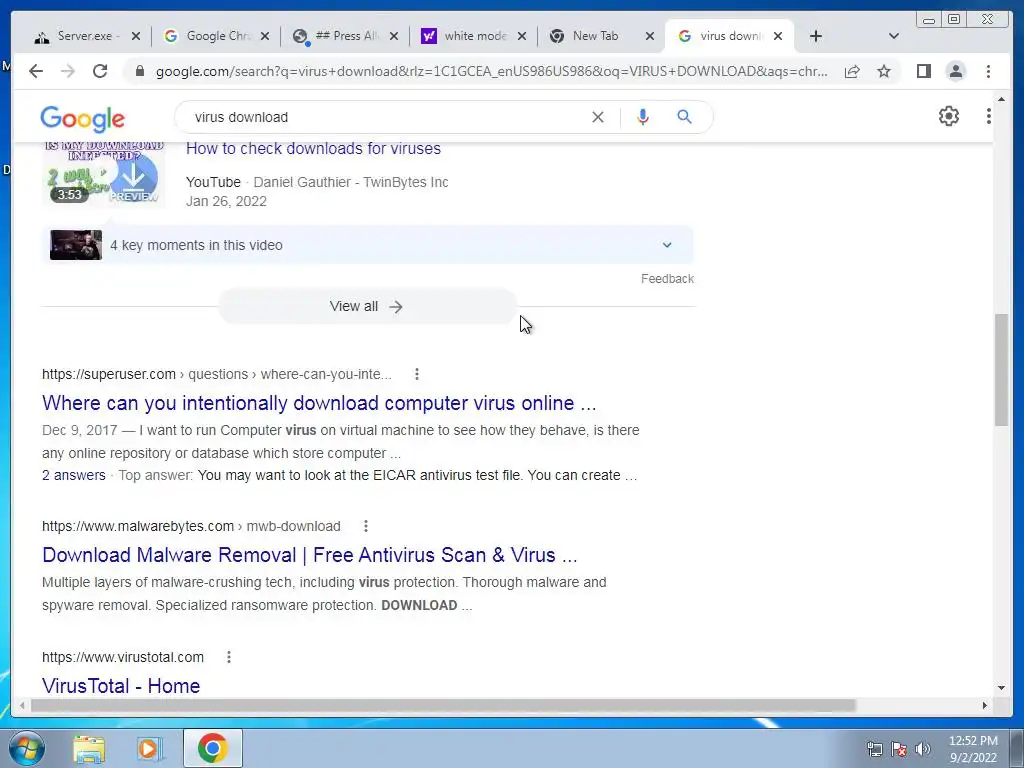Click horizontal scrollbar thumb
The width and height of the screenshot is (1024, 768).
pos(443,705)
